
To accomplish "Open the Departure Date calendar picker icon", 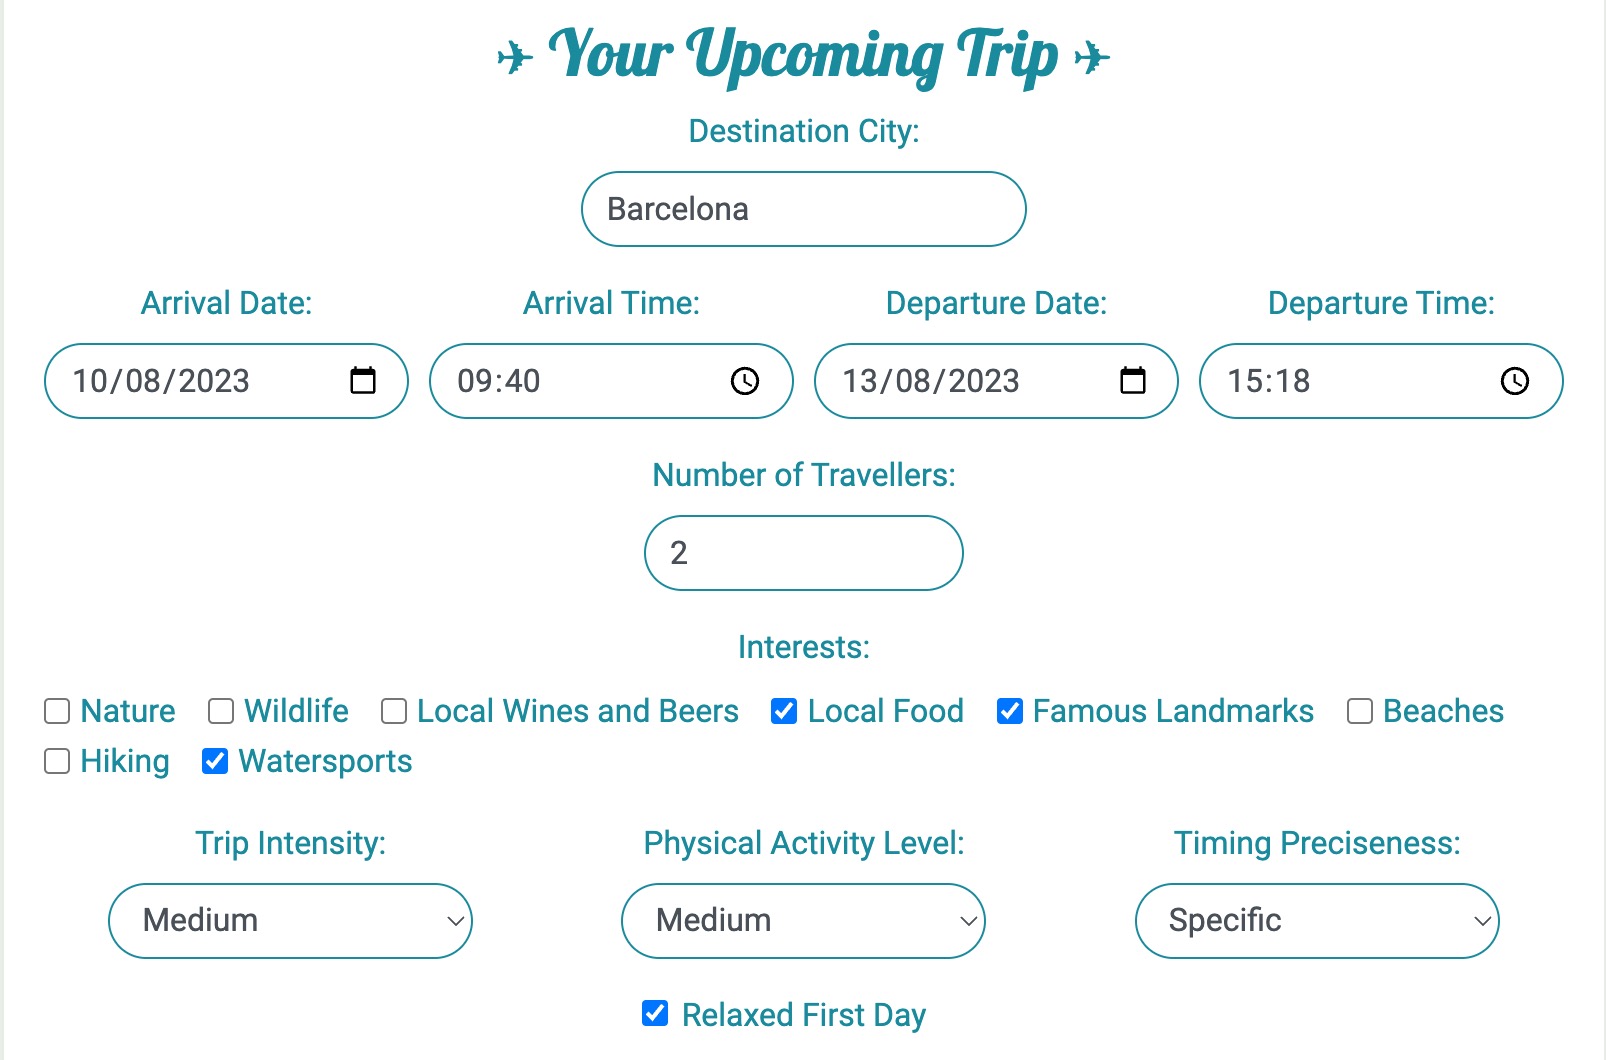I will pos(1133,381).
